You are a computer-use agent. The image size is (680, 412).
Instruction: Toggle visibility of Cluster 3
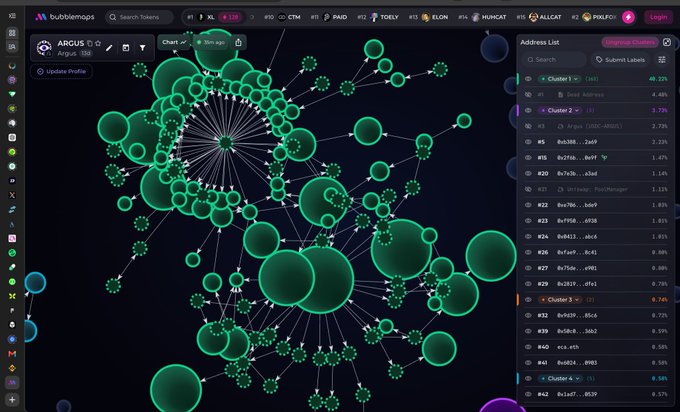tap(528, 300)
